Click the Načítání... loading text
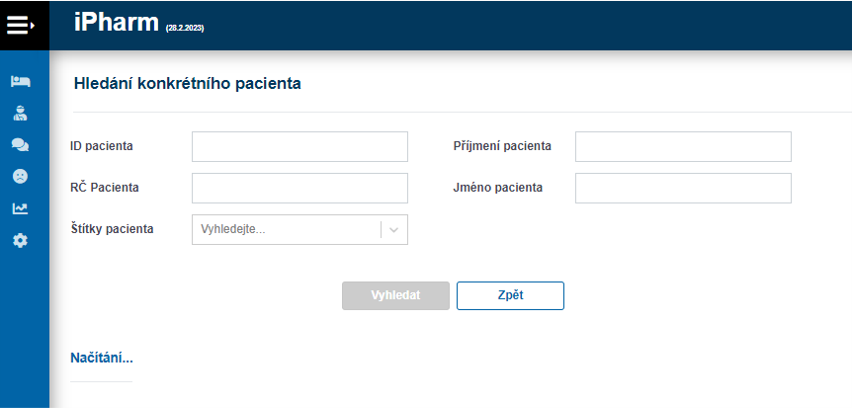 coord(101,358)
